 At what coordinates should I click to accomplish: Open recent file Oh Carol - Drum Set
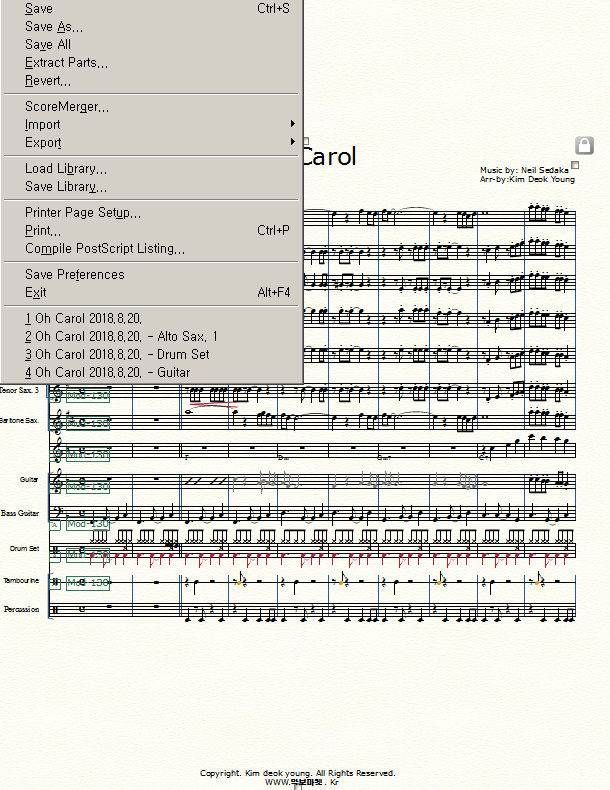click(x=117, y=354)
